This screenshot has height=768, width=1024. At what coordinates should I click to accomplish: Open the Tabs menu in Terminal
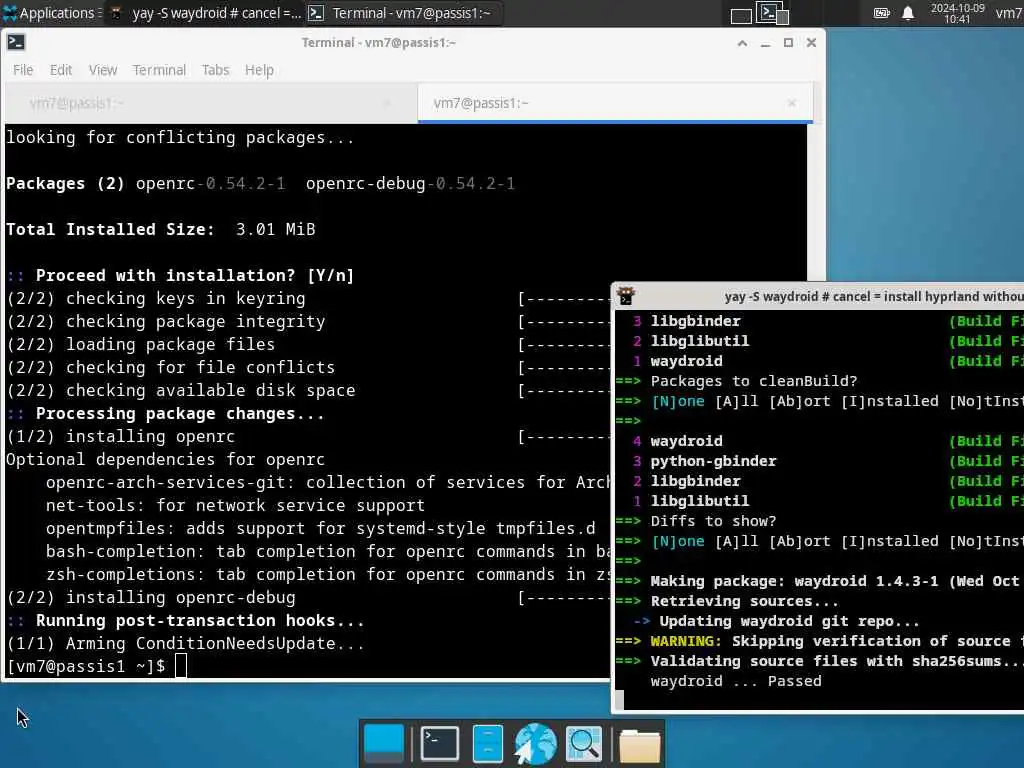click(x=215, y=70)
